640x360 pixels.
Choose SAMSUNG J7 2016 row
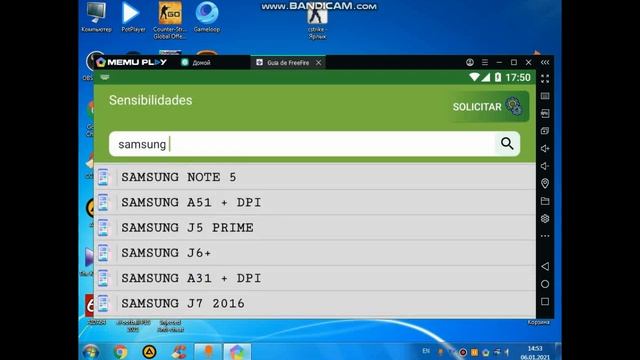315,304
